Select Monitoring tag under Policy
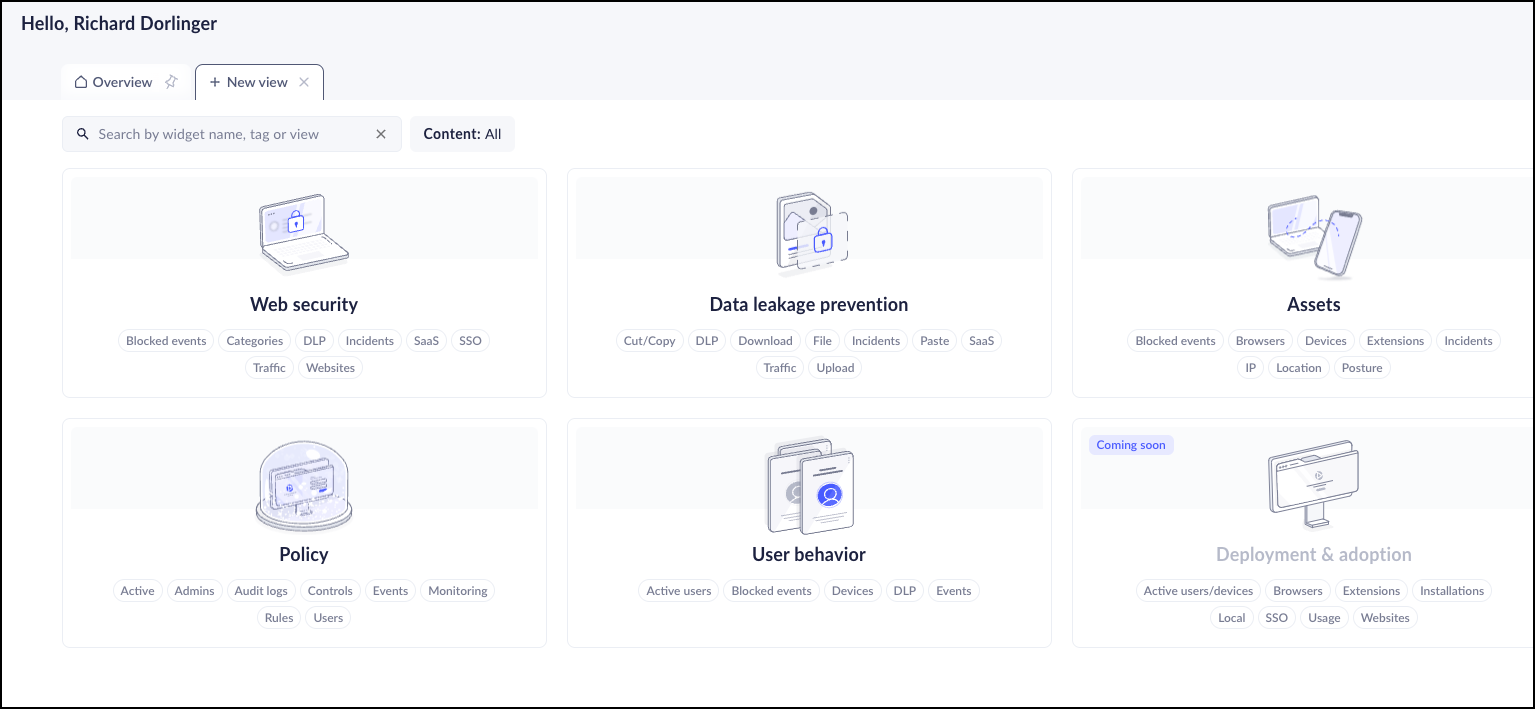The height and width of the screenshot is (709, 1535). click(x=458, y=591)
